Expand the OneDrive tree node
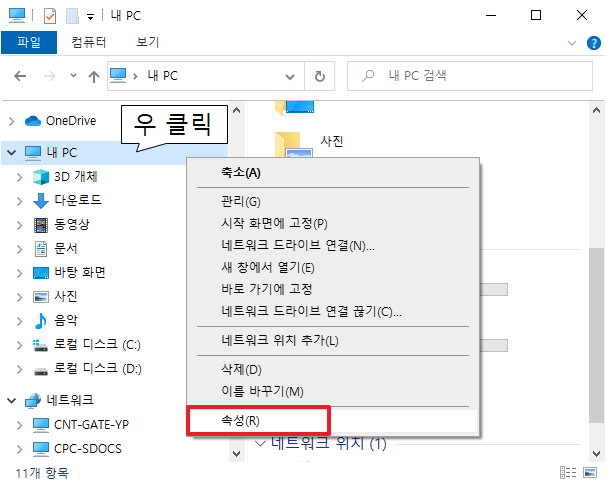 [11, 121]
